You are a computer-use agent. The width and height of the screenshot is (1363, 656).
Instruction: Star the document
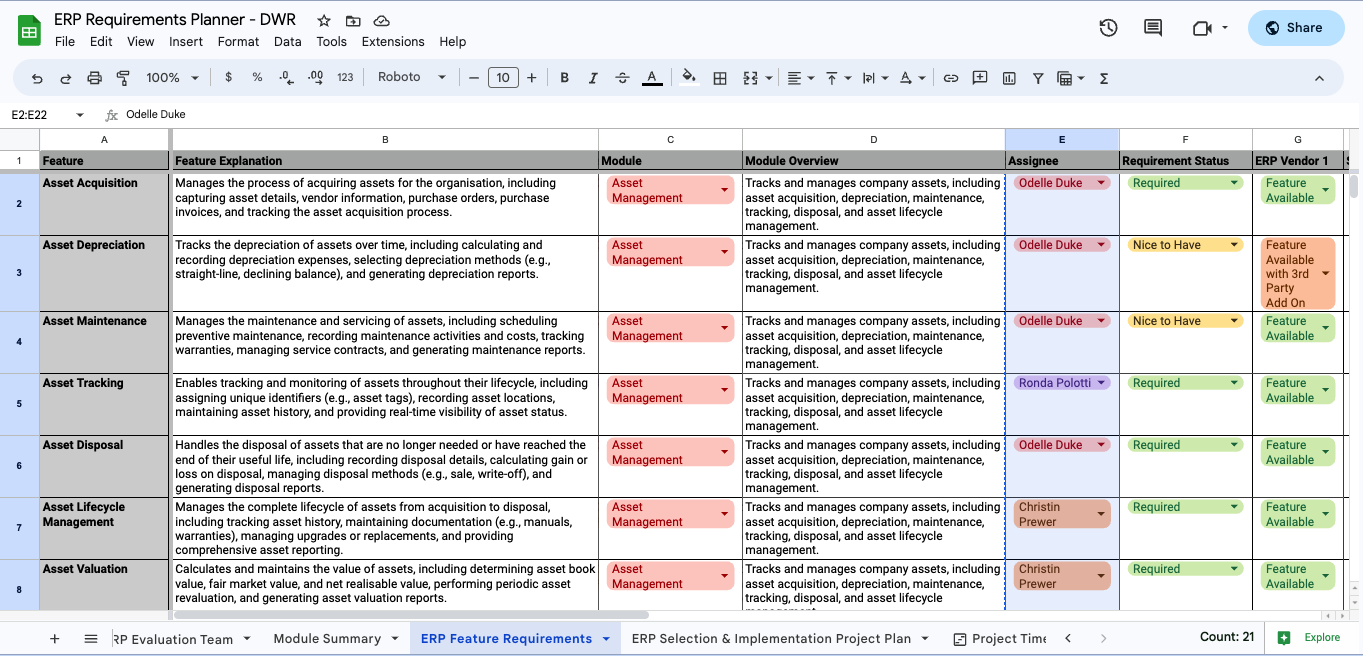(324, 20)
